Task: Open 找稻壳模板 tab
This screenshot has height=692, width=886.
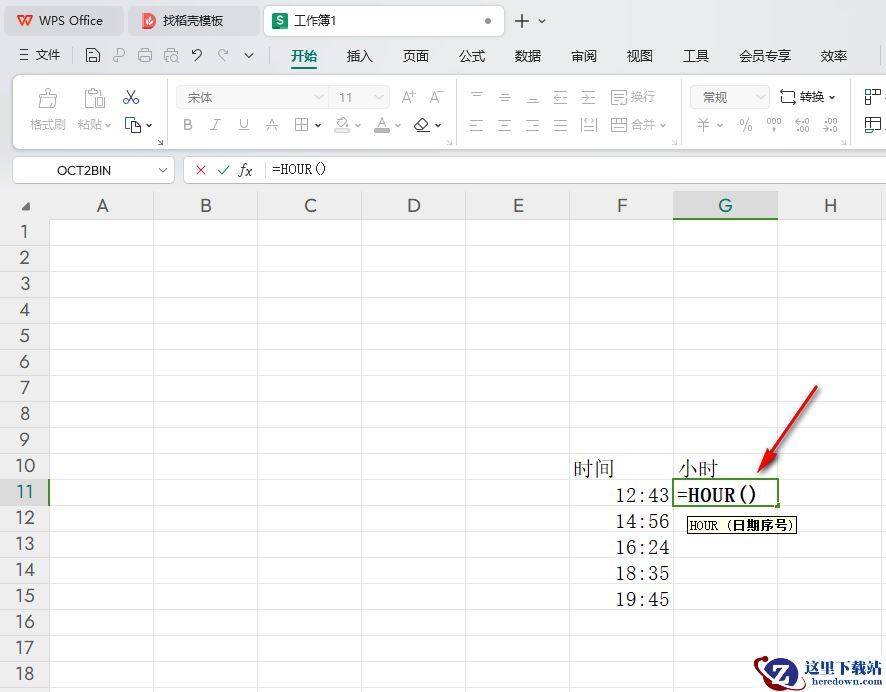Action: point(193,21)
